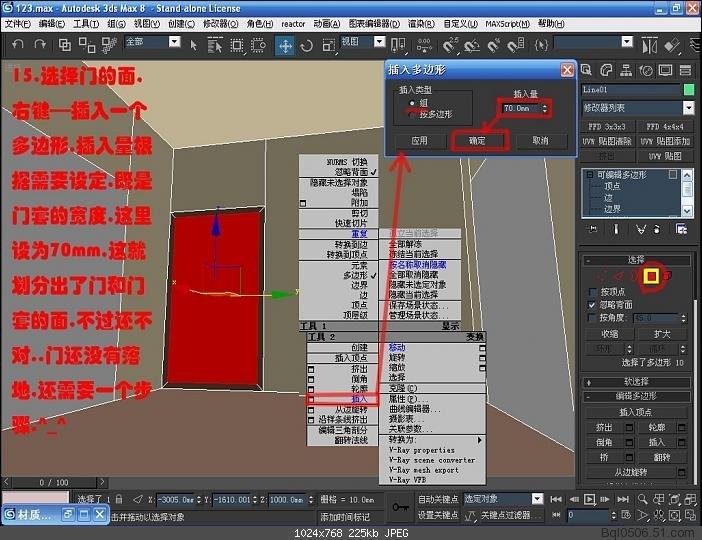Select the Select Object arrow tool
Screen dimensions: 702x540
point(193,45)
